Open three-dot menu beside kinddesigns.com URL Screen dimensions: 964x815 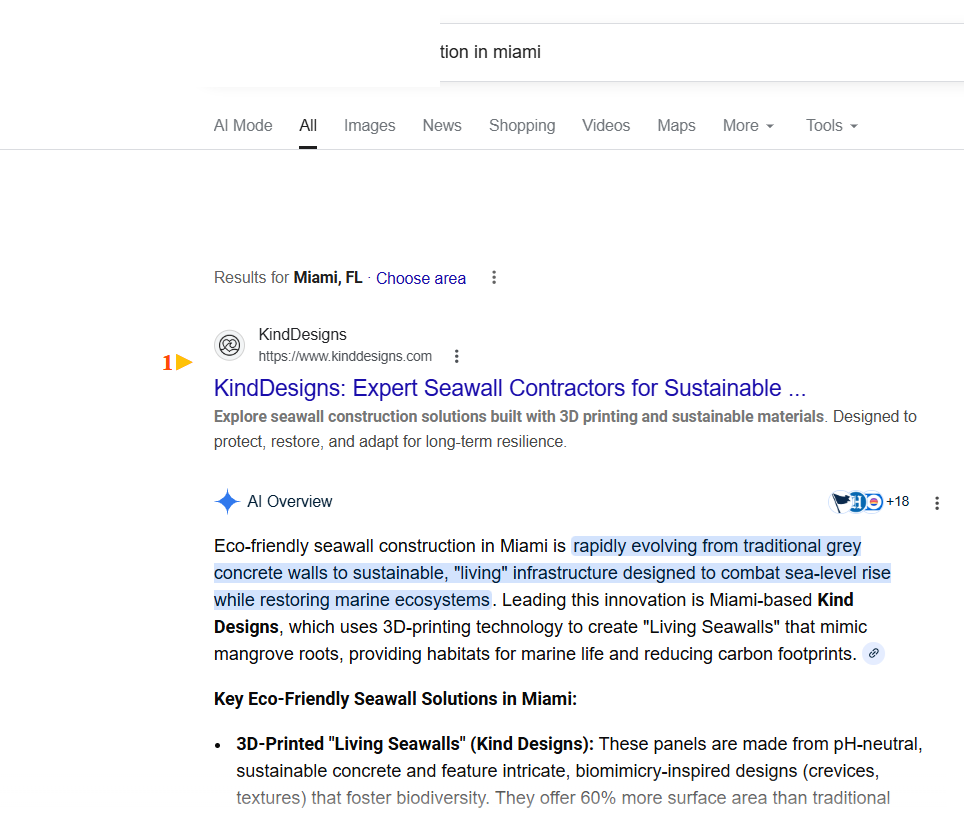click(457, 356)
